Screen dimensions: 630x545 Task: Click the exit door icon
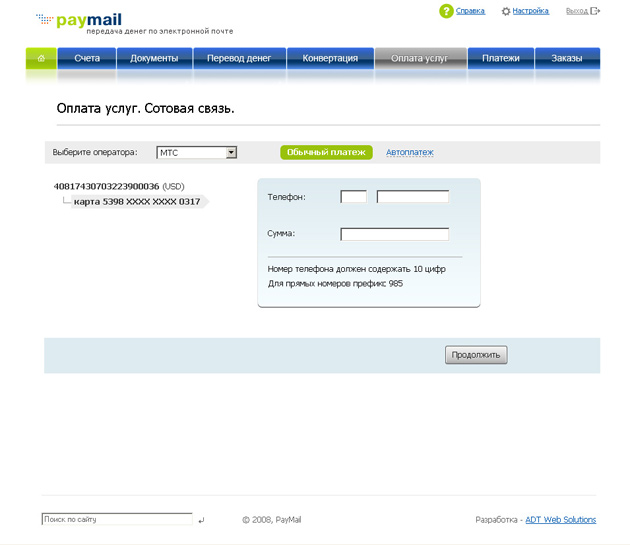click(596, 11)
